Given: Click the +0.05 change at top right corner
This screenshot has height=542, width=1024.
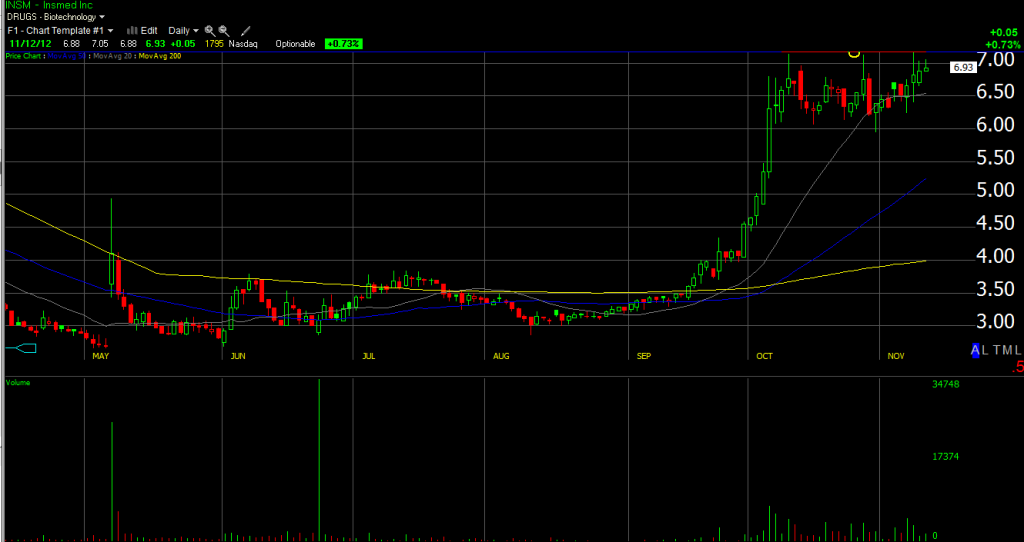Looking at the screenshot, I should [x=1004, y=33].
